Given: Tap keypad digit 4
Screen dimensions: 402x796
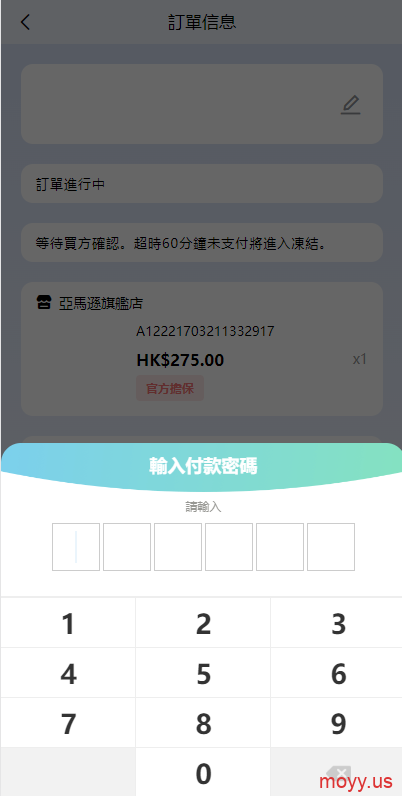Looking at the screenshot, I should 68,673.
